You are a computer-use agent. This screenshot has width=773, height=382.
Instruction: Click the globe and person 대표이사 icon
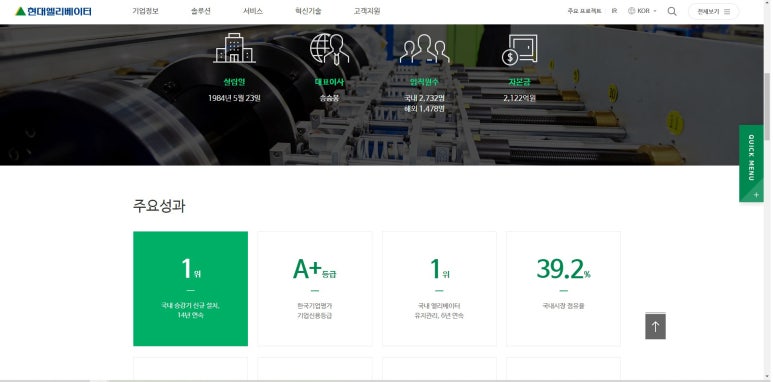point(329,49)
